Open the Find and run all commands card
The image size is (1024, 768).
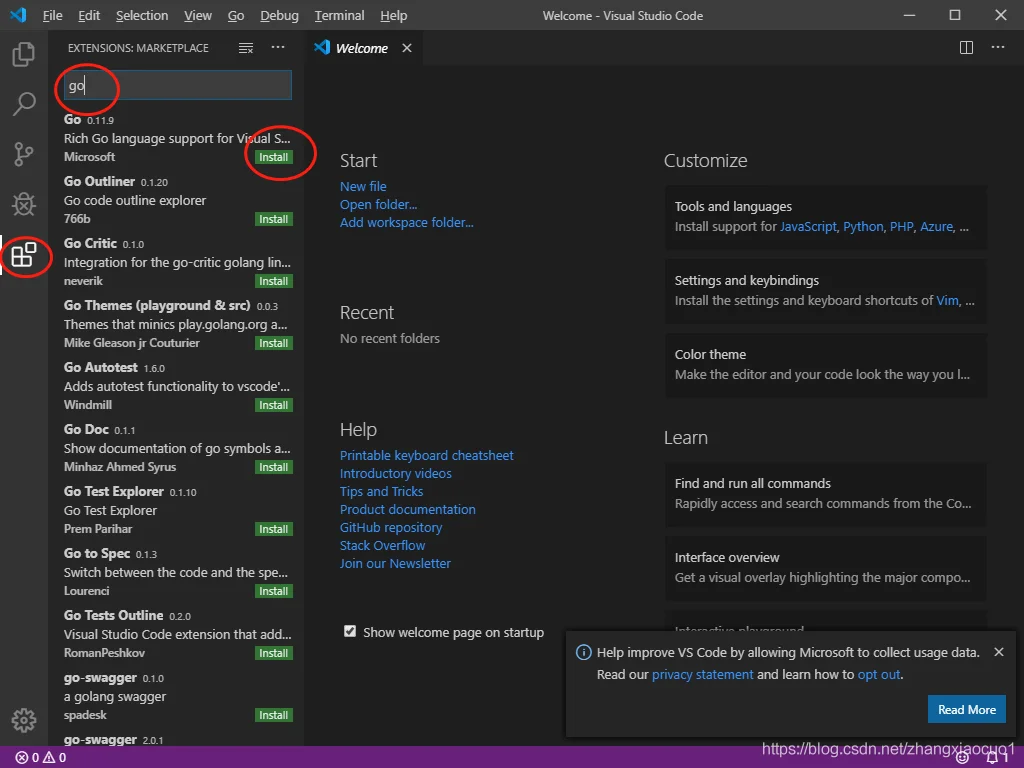[x=825, y=494]
